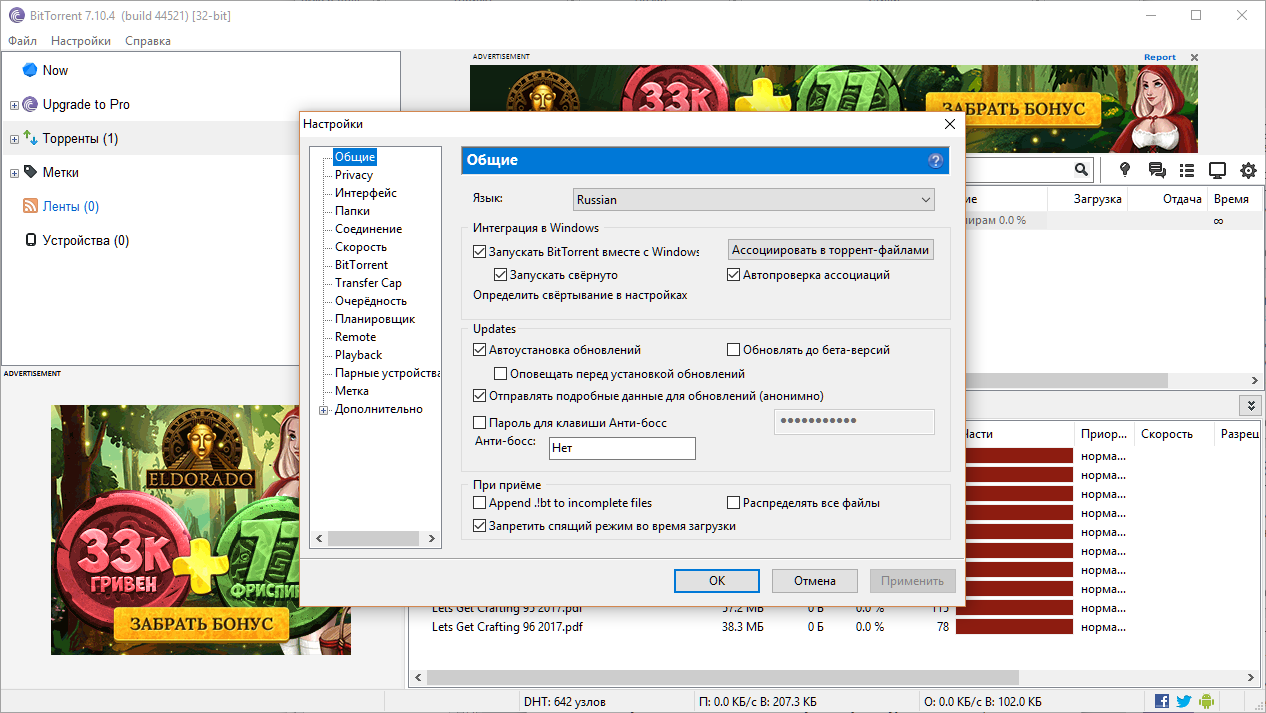This screenshot has width=1266, height=713.
Task: Click Ассоциировать с торрент-файлами button
Action: point(831,250)
